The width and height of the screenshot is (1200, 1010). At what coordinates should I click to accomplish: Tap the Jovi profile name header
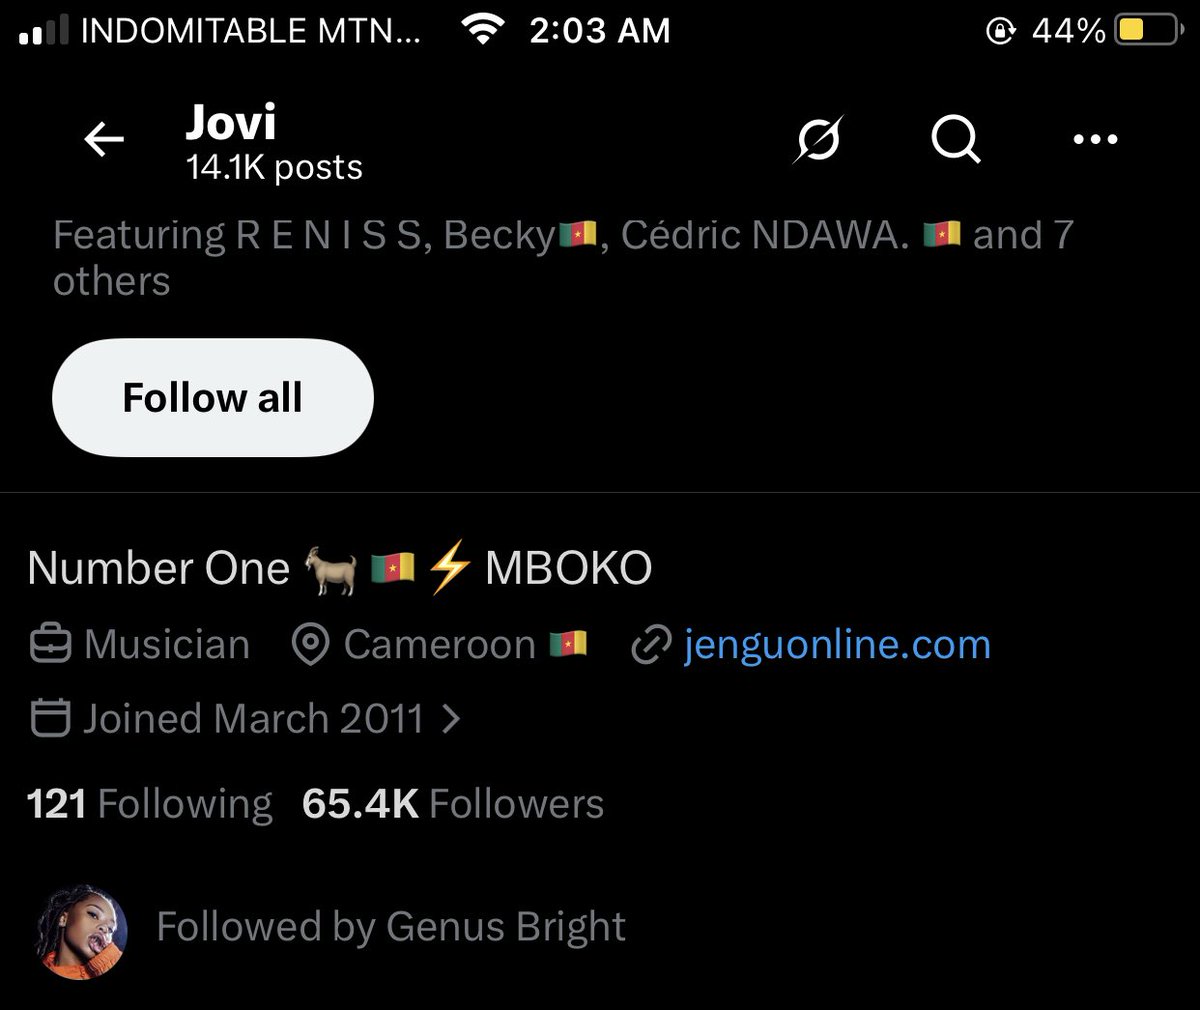231,122
